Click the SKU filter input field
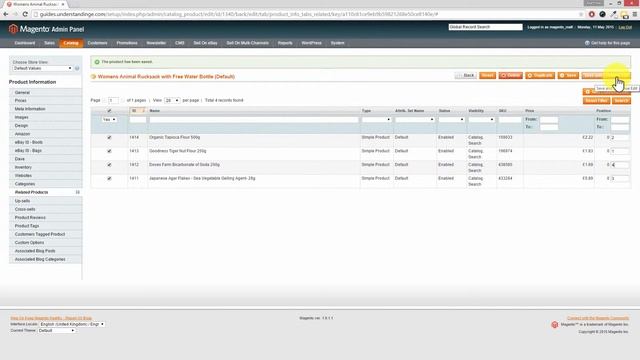The height and width of the screenshot is (360, 640). 510,120
